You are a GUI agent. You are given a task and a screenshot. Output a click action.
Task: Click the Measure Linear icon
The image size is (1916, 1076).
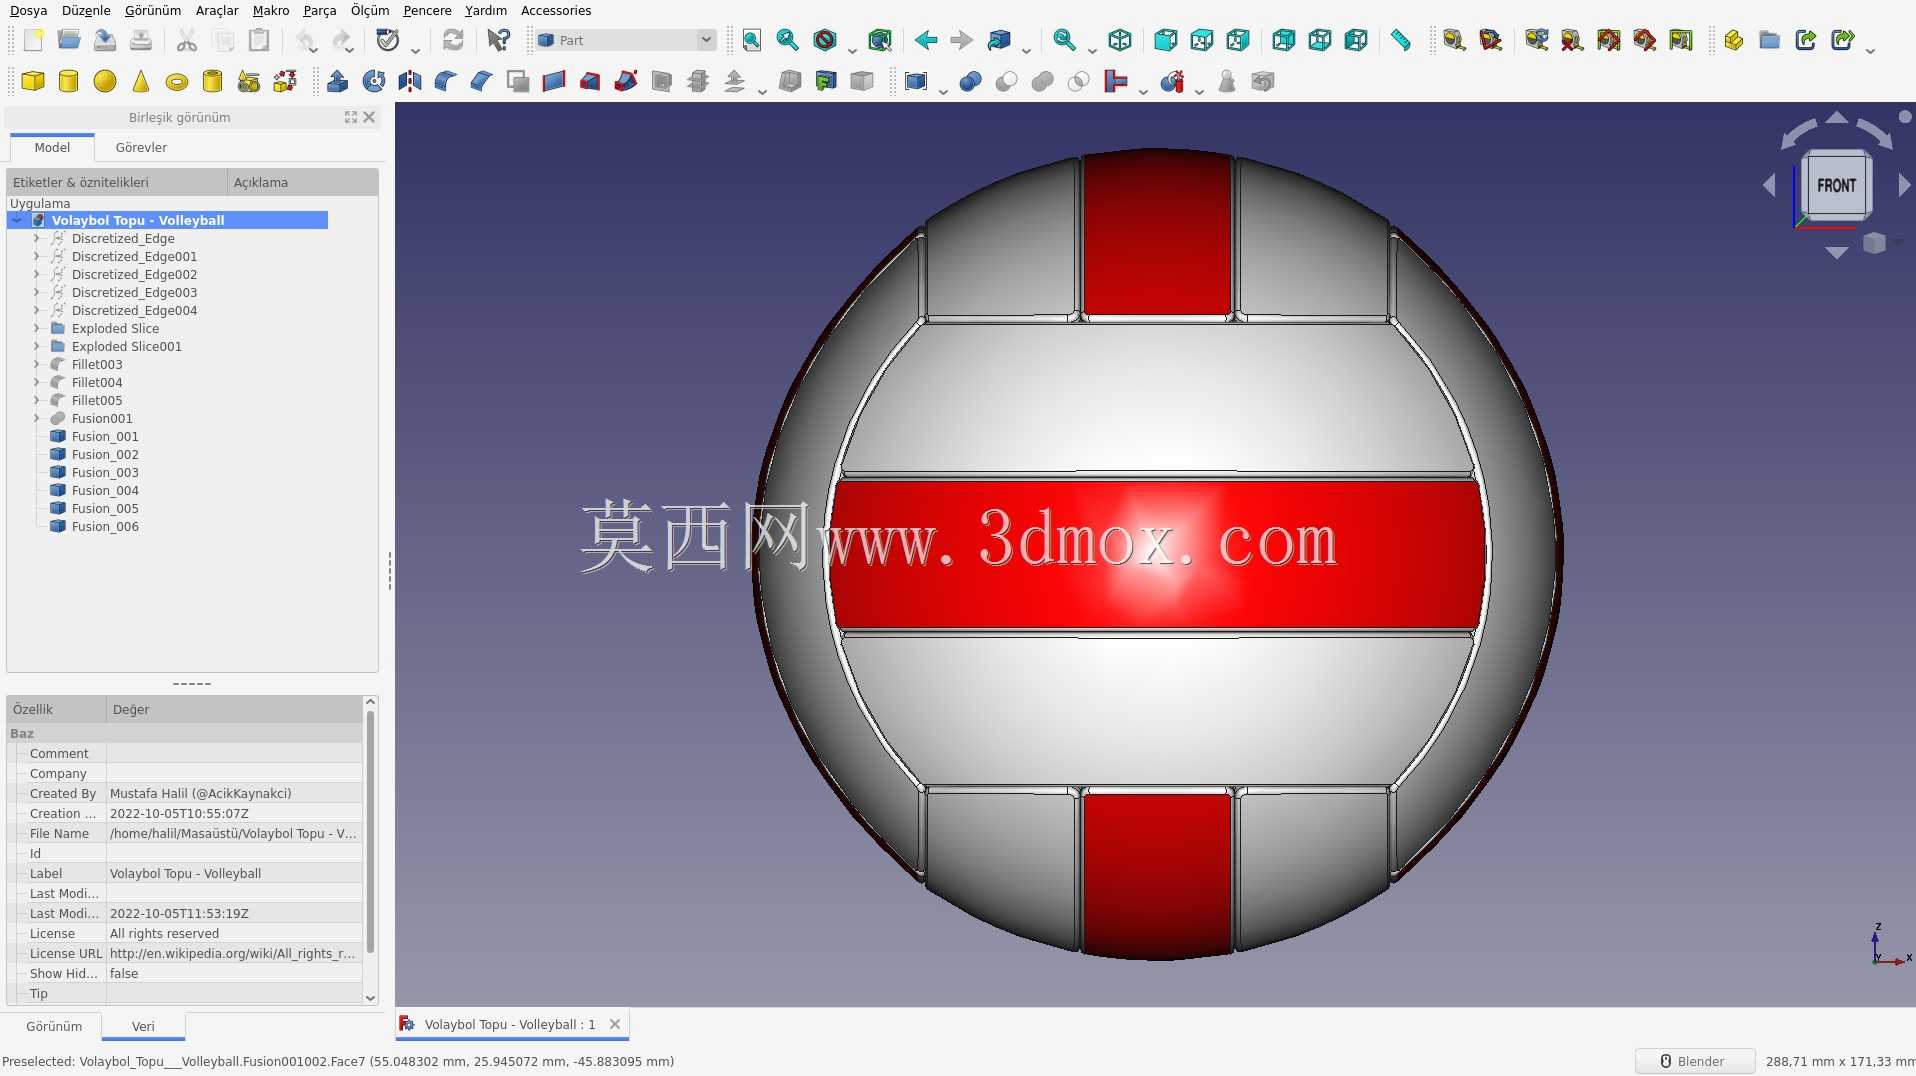point(1454,40)
